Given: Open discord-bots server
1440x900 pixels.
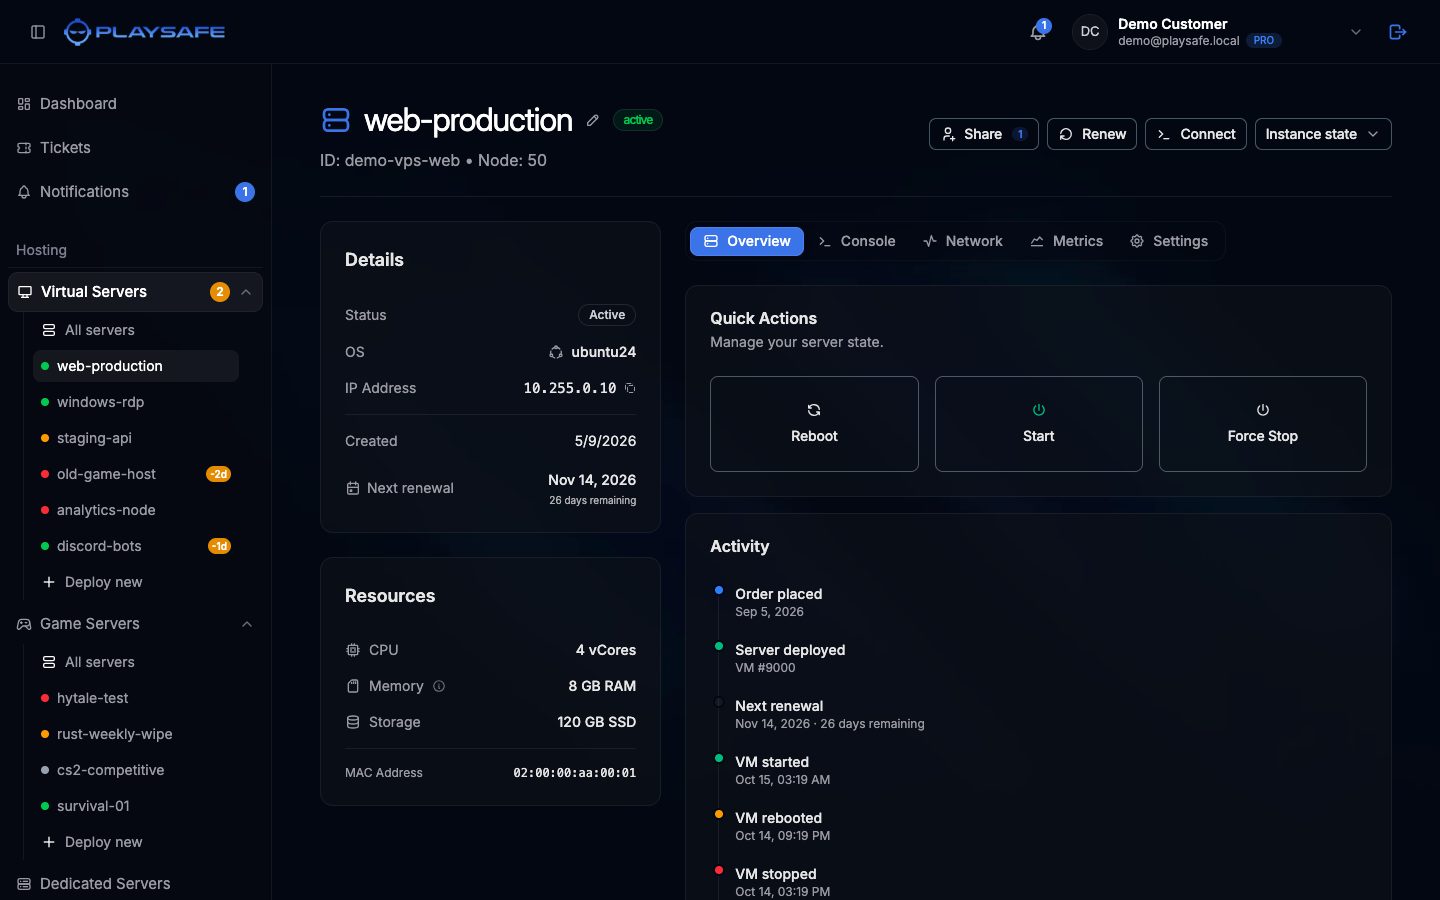Looking at the screenshot, I should pyautogui.click(x=136, y=546).
